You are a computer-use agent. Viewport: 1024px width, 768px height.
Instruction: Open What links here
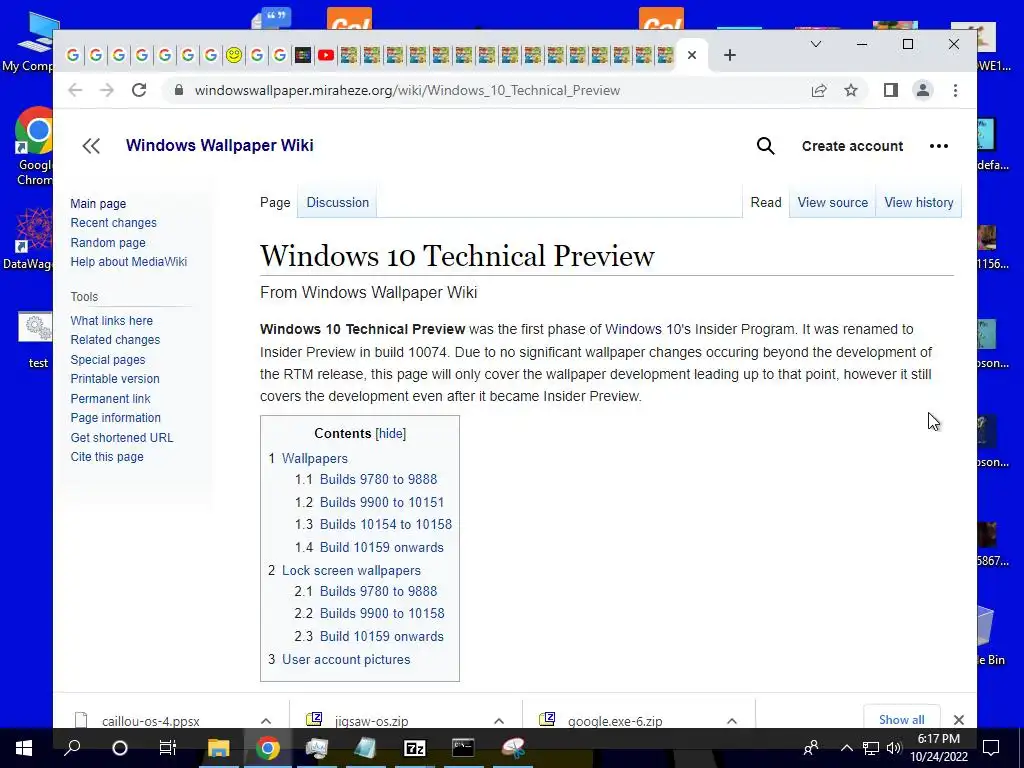112,321
